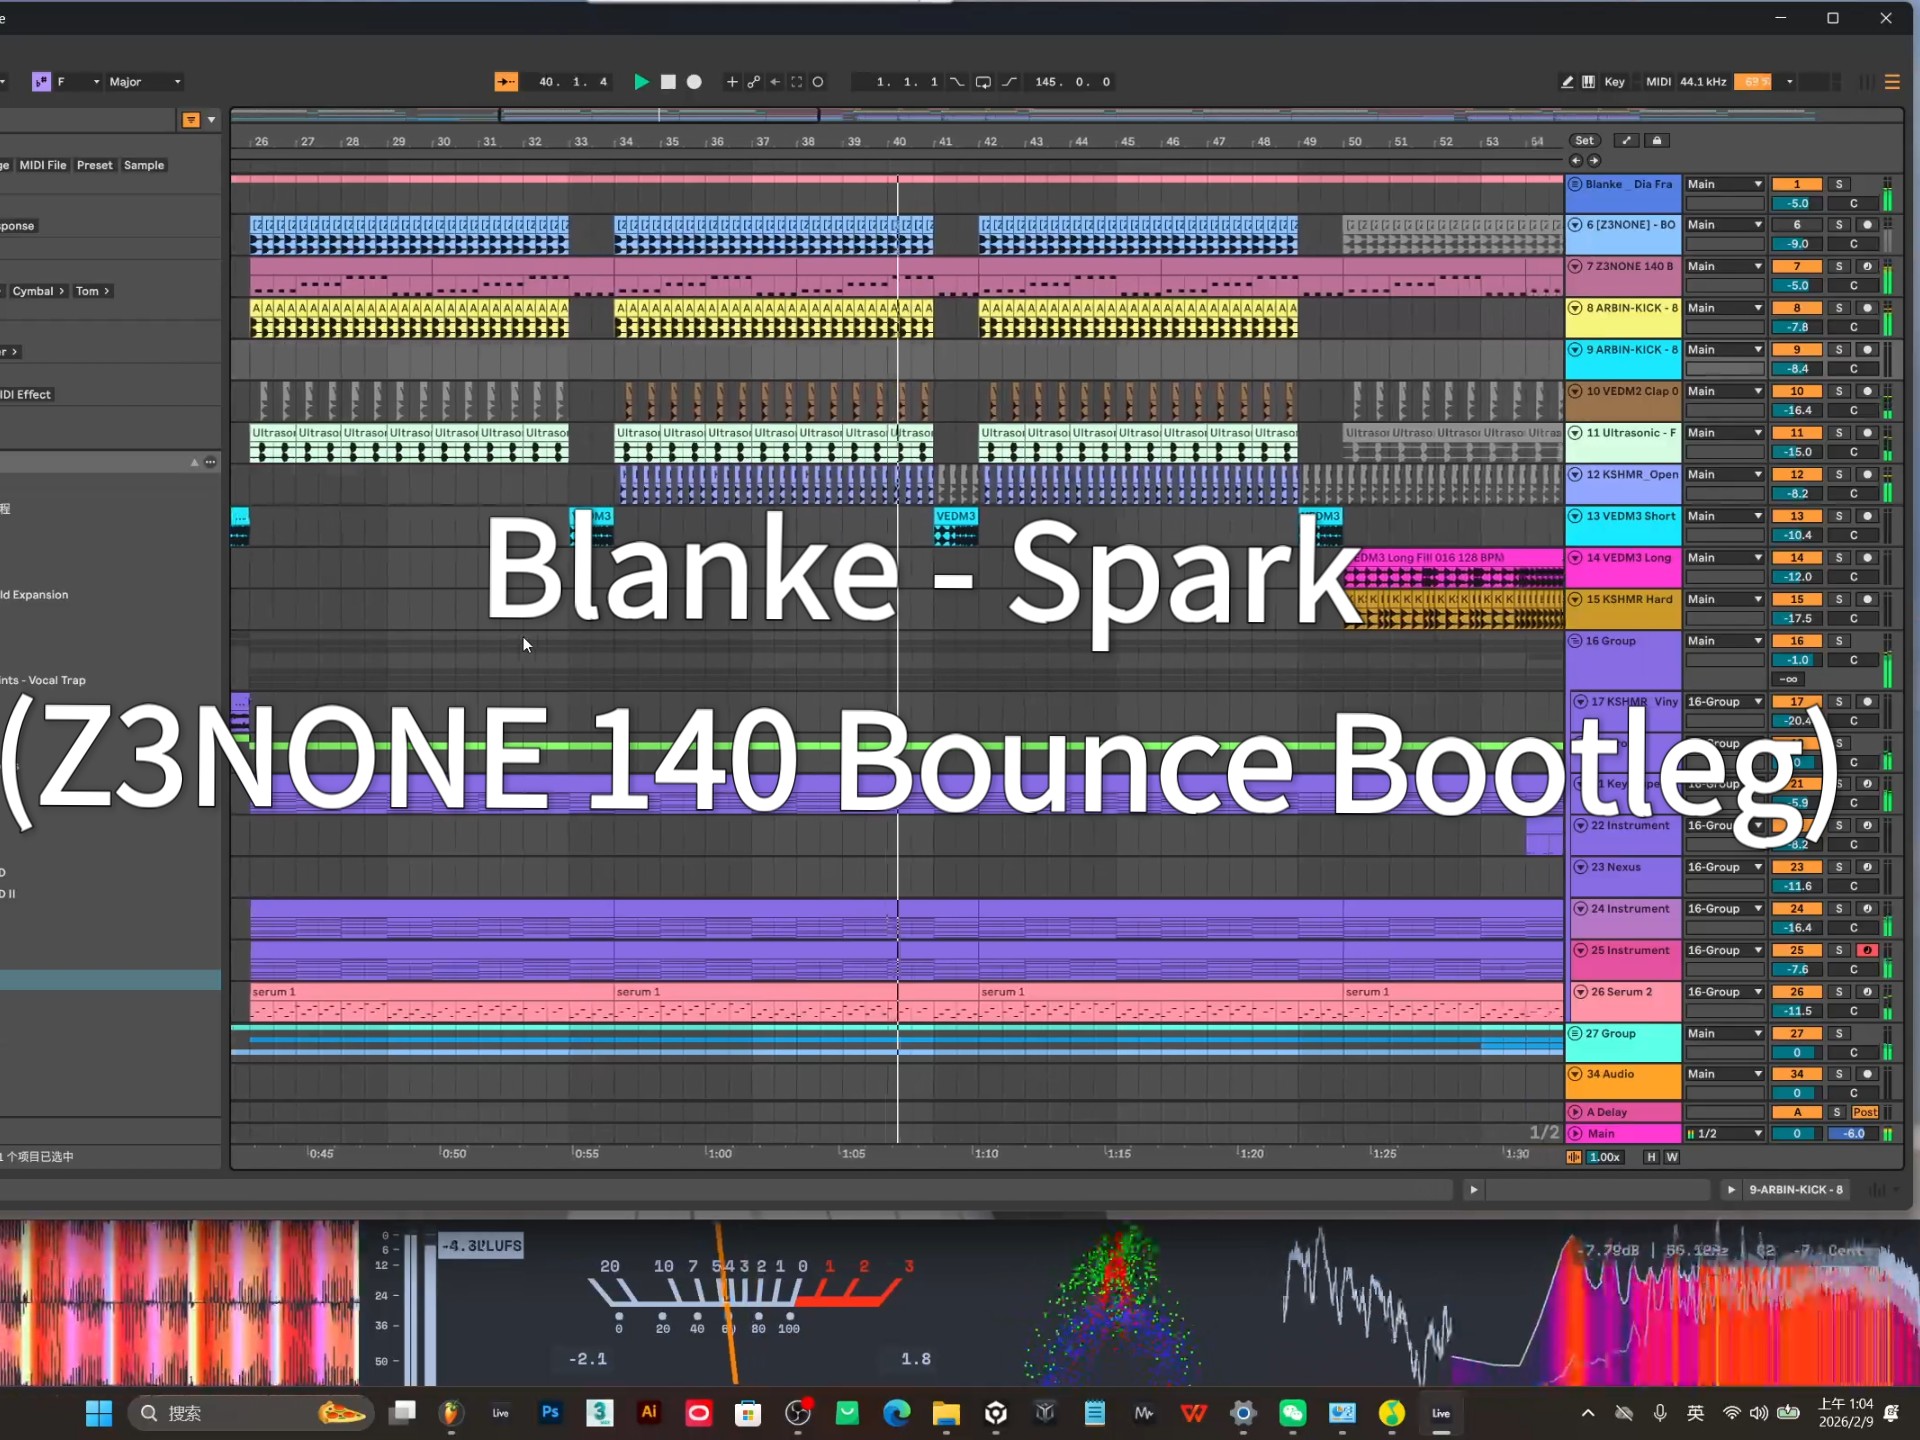Toggle the Automation Arm icon
The image size is (1920, 1440).
pyautogui.click(x=754, y=82)
